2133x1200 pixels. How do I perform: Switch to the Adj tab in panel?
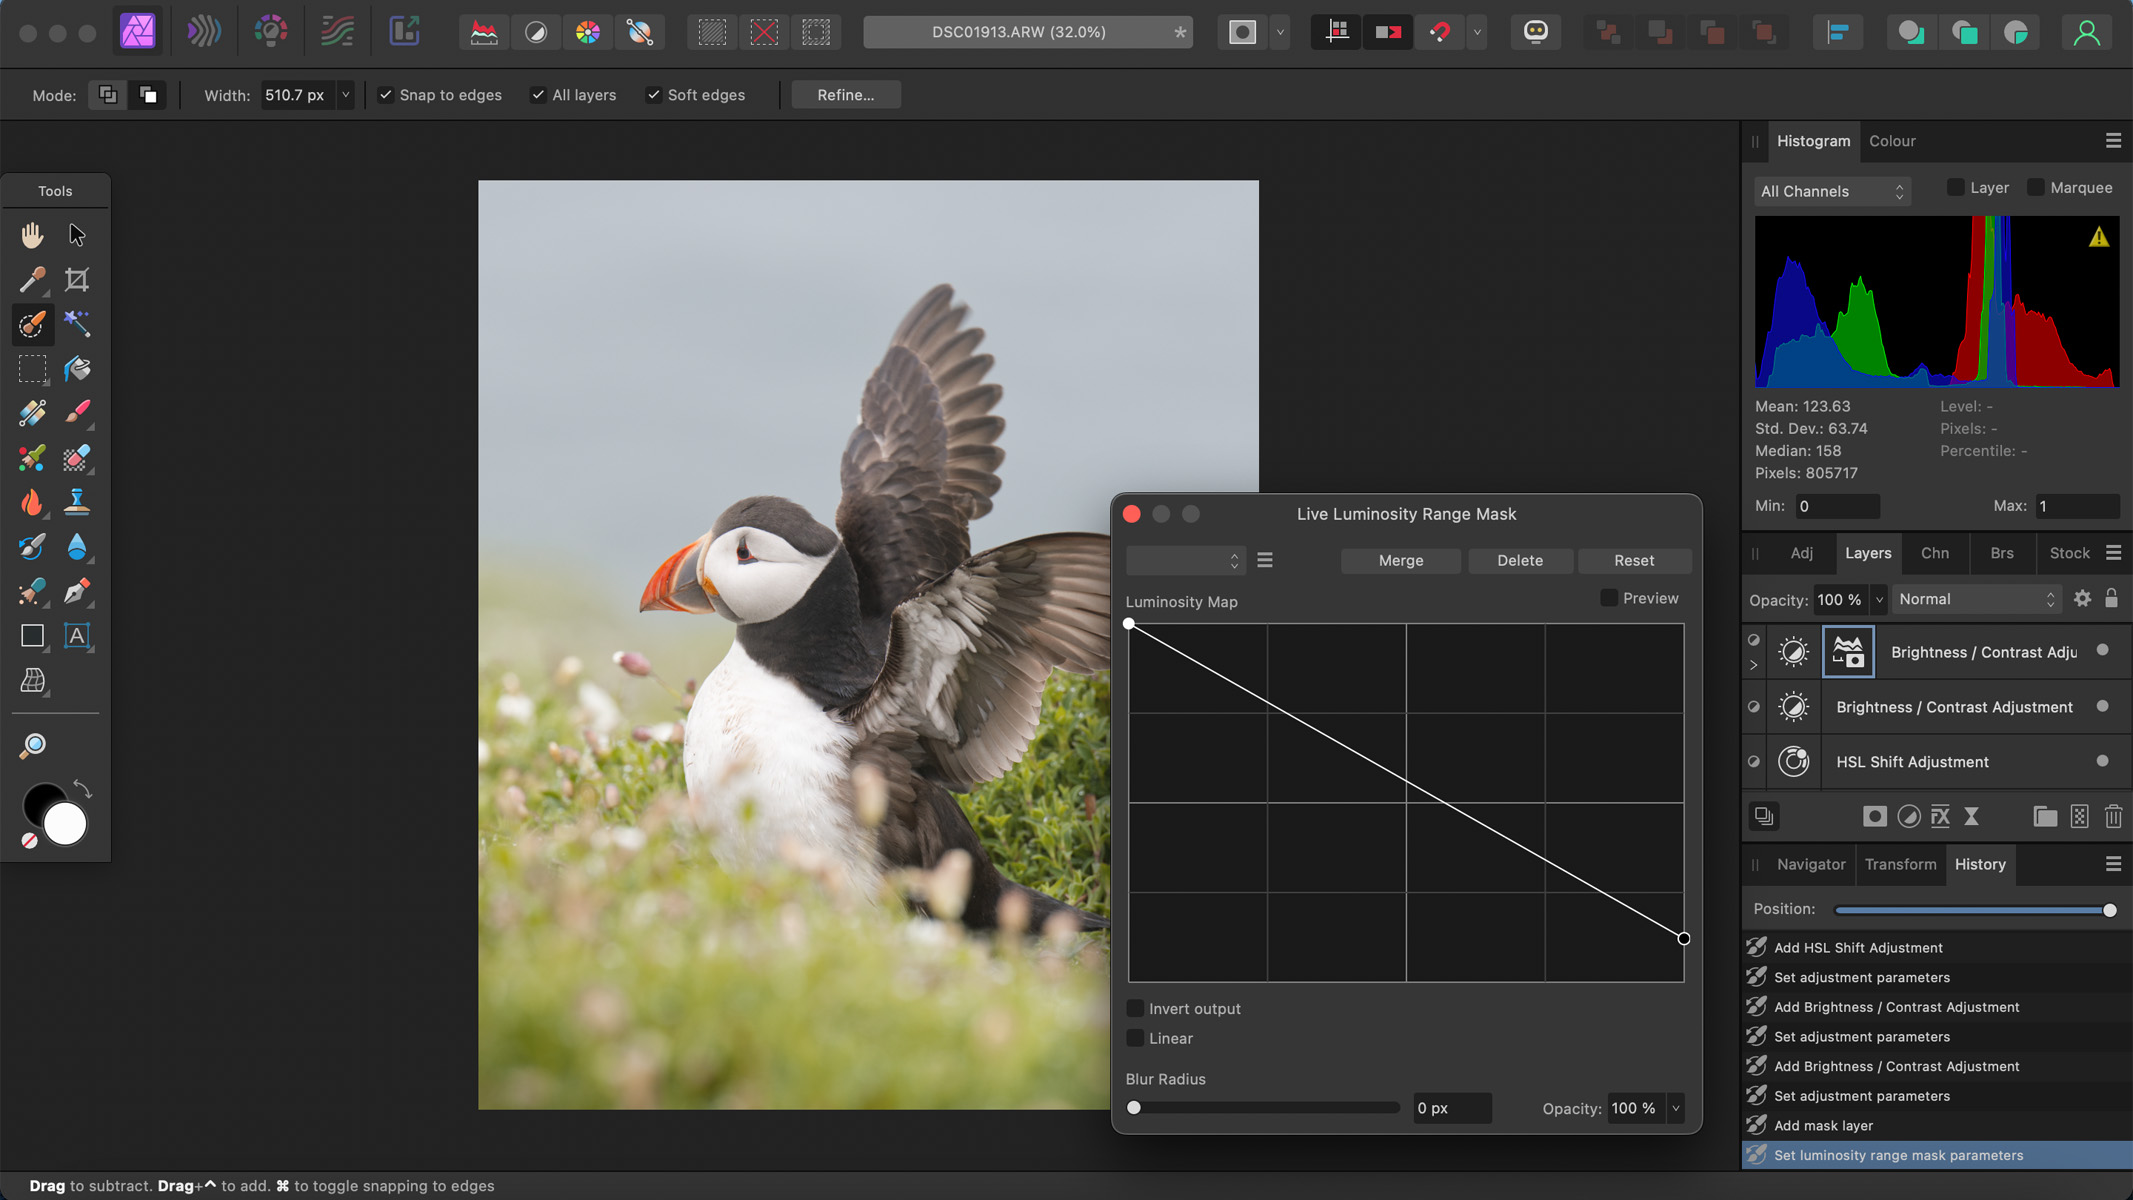1802,552
